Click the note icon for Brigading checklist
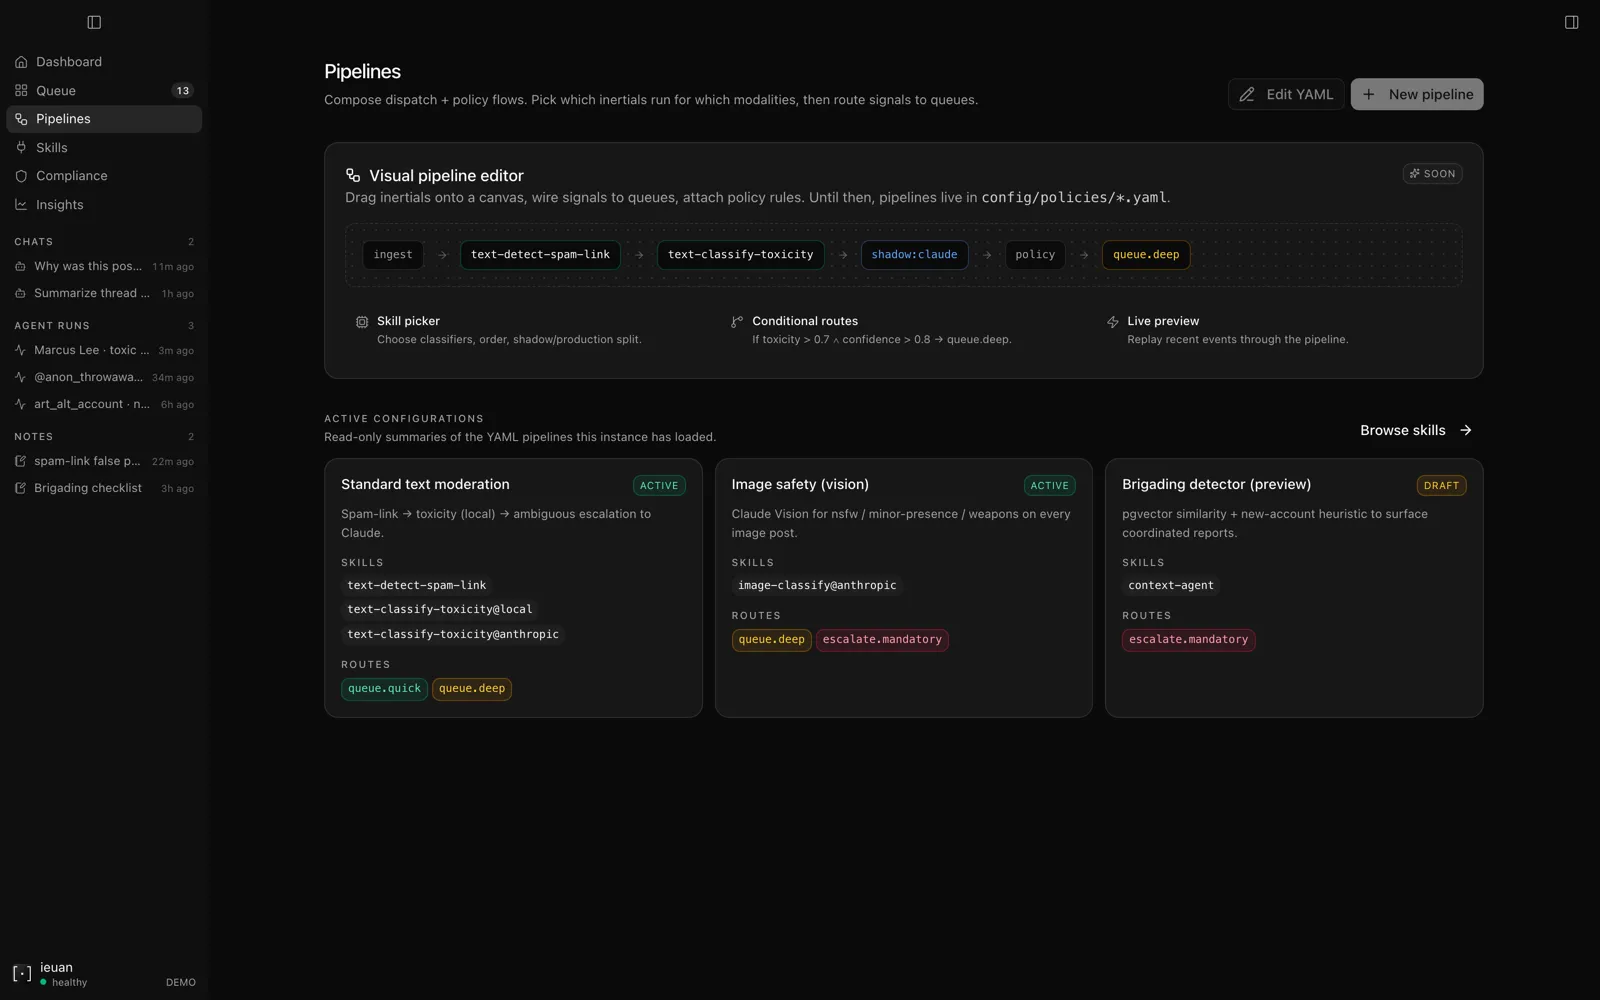Image resolution: width=1600 pixels, height=1000 pixels. tap(20, 488)
